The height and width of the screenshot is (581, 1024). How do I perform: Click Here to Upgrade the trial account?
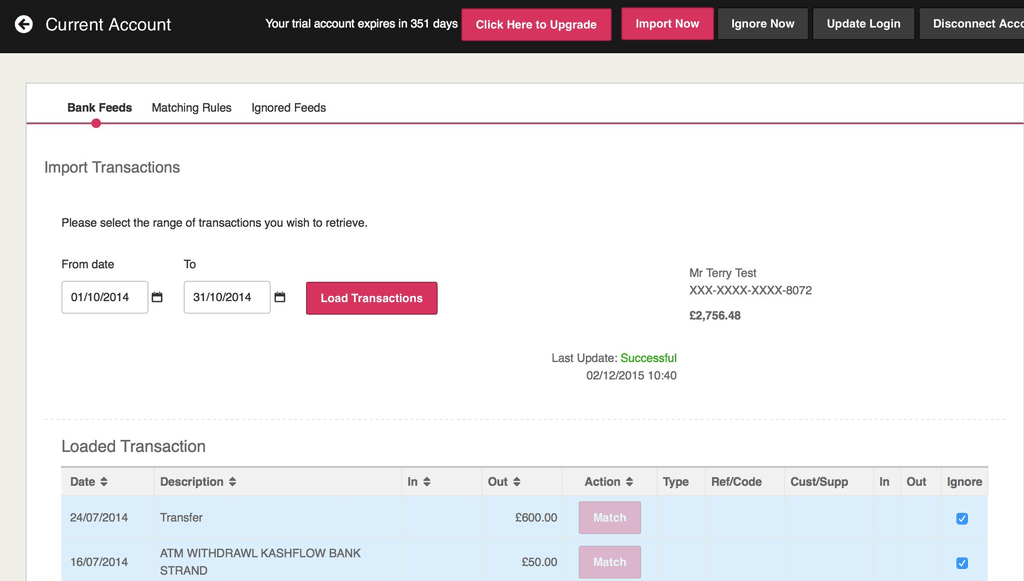[x=536, y=24]
